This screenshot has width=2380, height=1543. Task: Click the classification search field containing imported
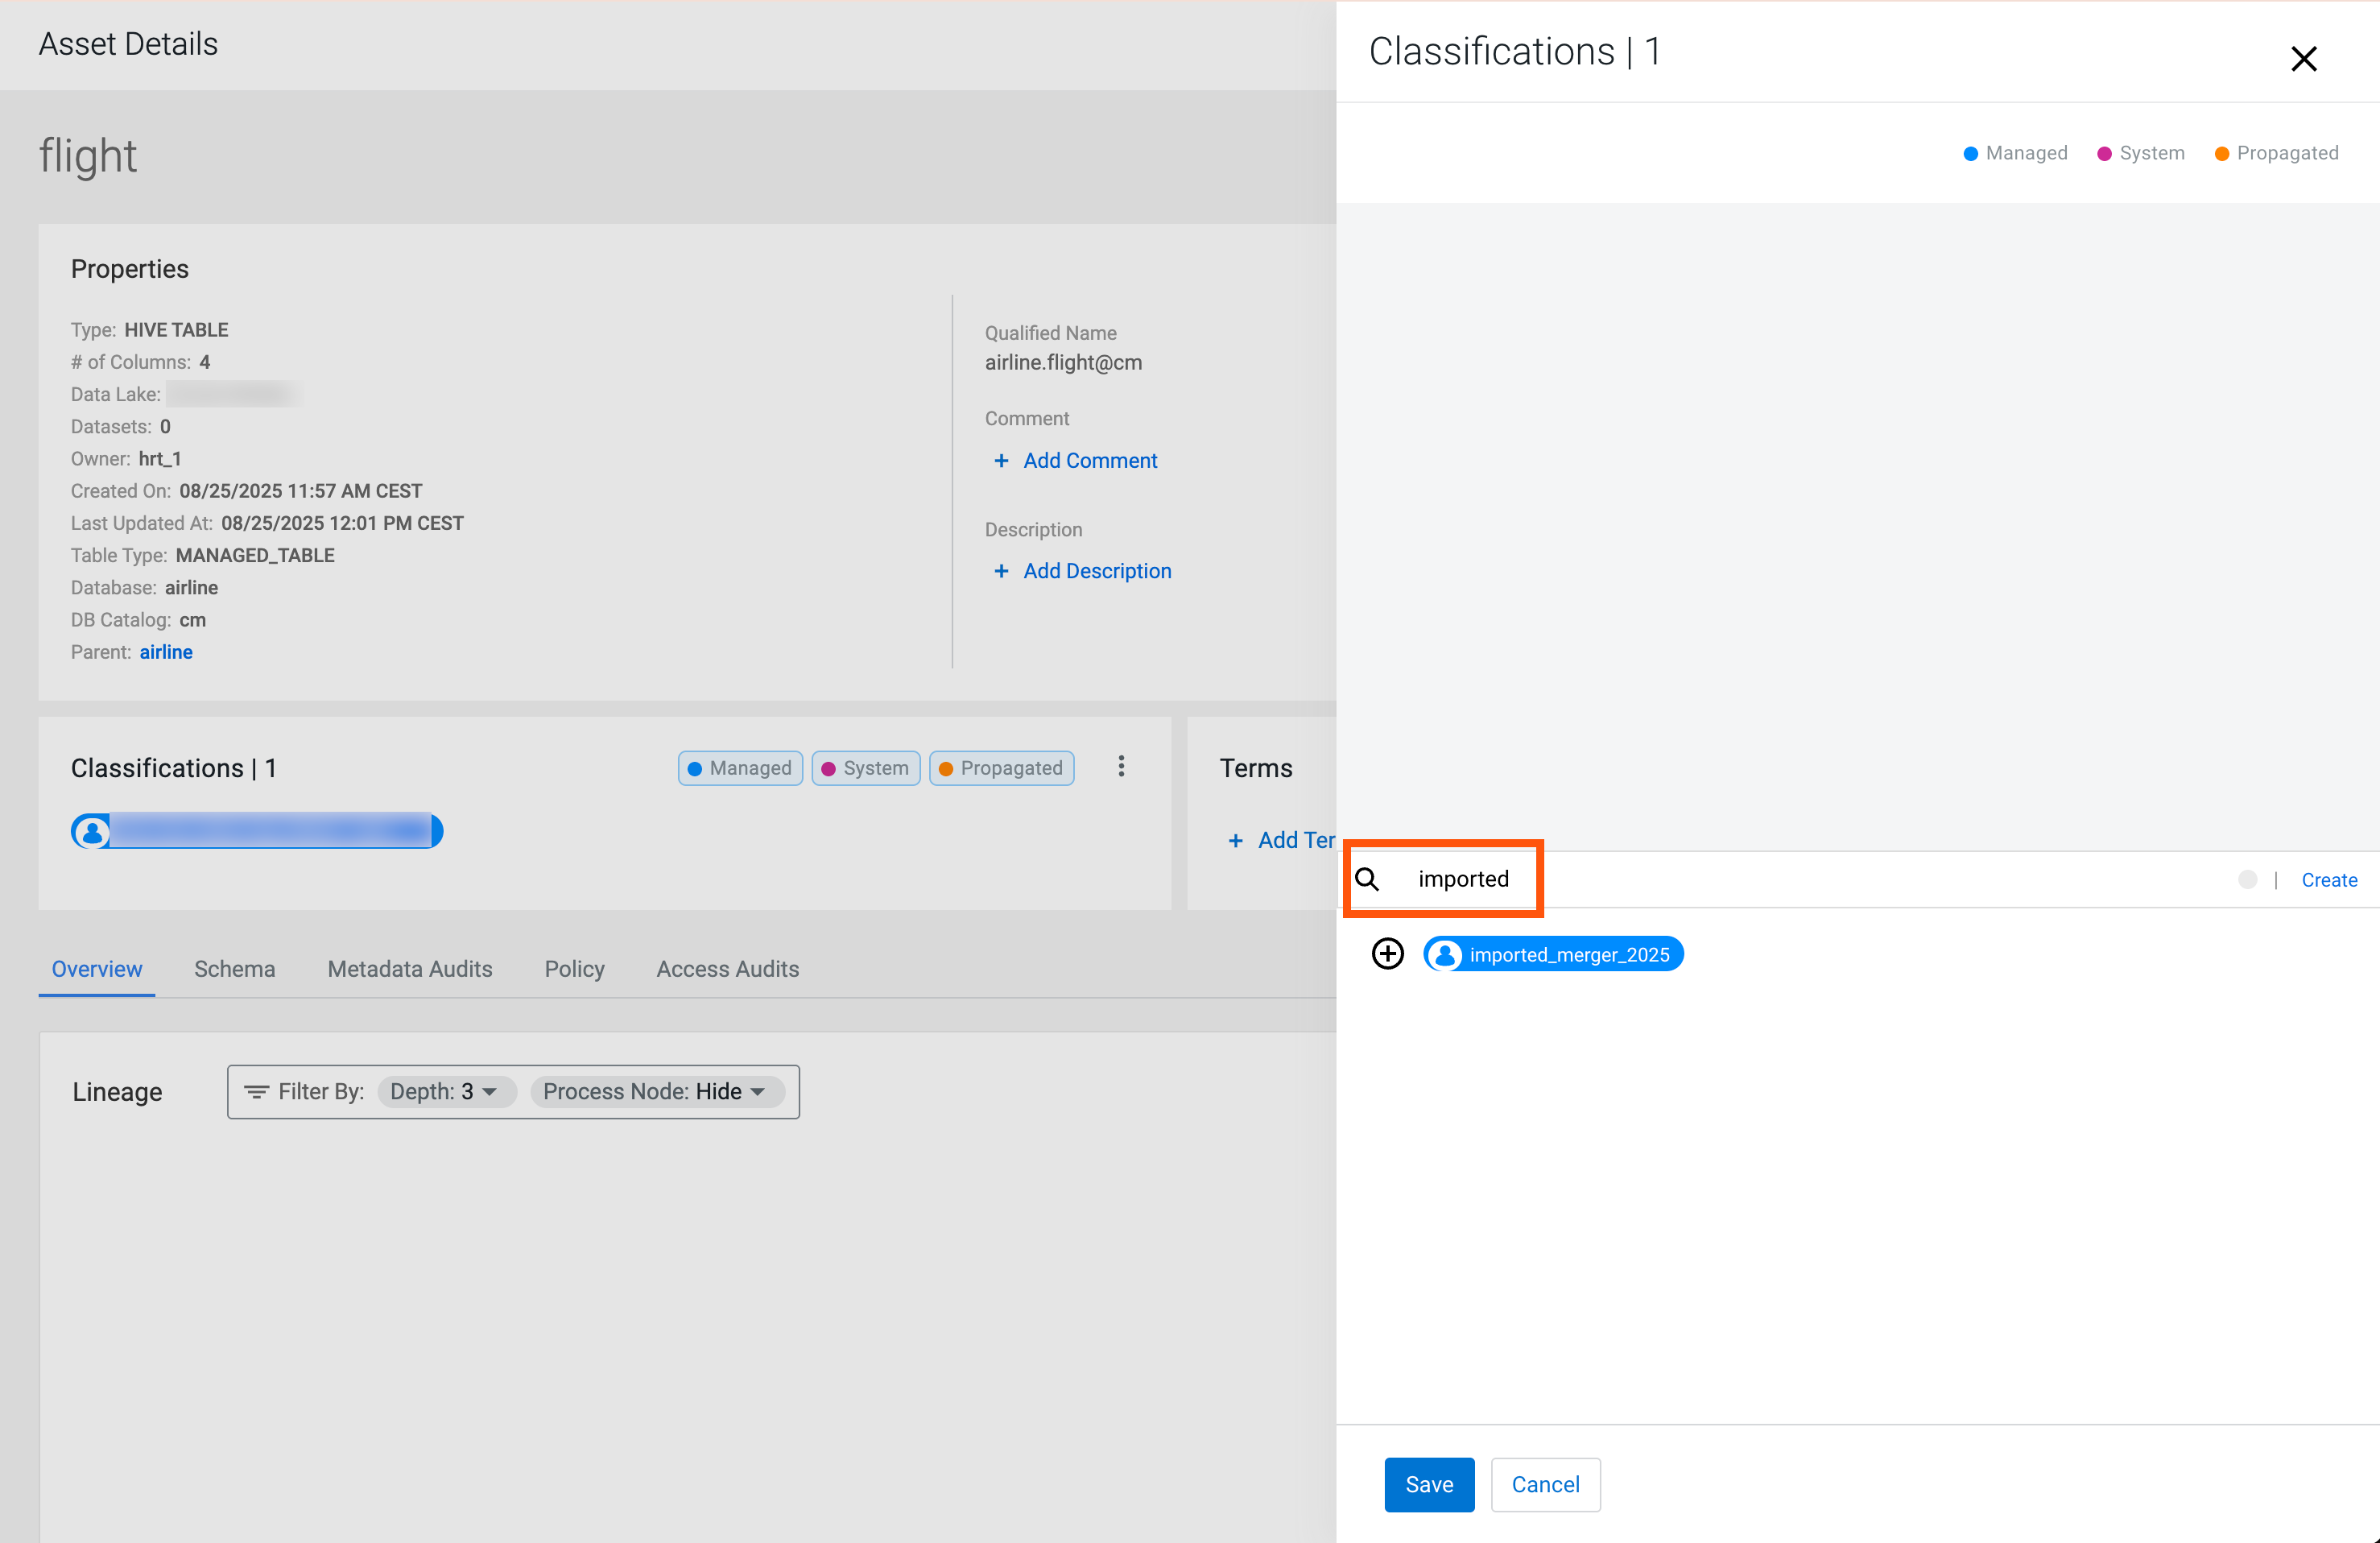point(1463,879)
